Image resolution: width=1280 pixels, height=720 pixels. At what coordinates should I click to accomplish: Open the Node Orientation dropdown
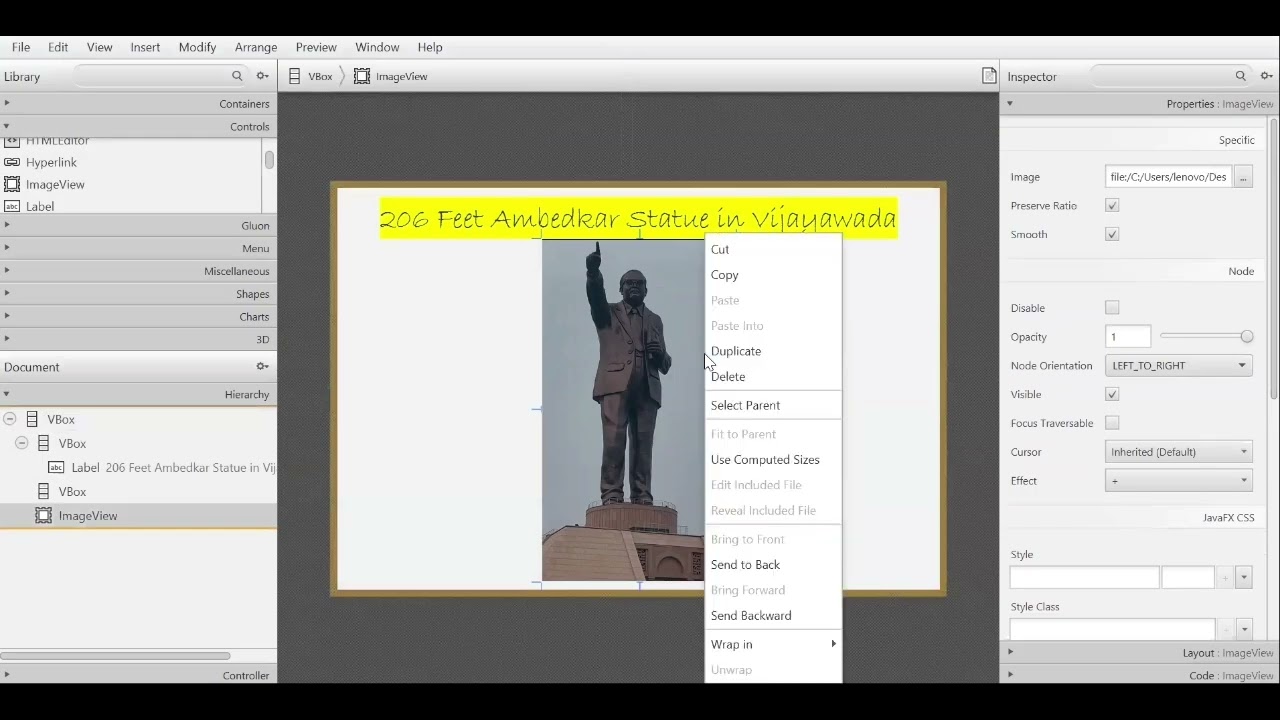[1178, 365]
